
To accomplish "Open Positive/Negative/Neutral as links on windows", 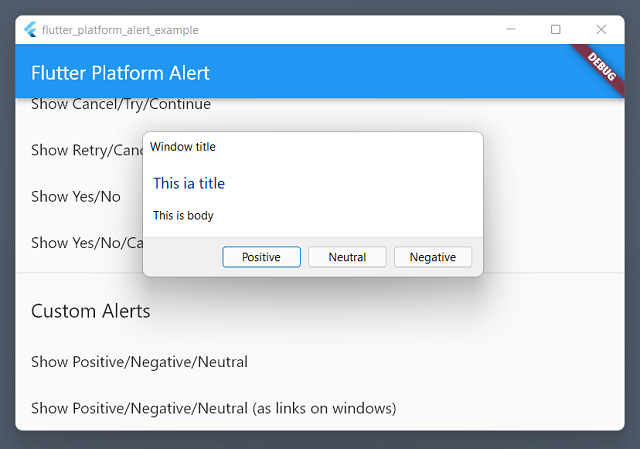I will [213, 408].
